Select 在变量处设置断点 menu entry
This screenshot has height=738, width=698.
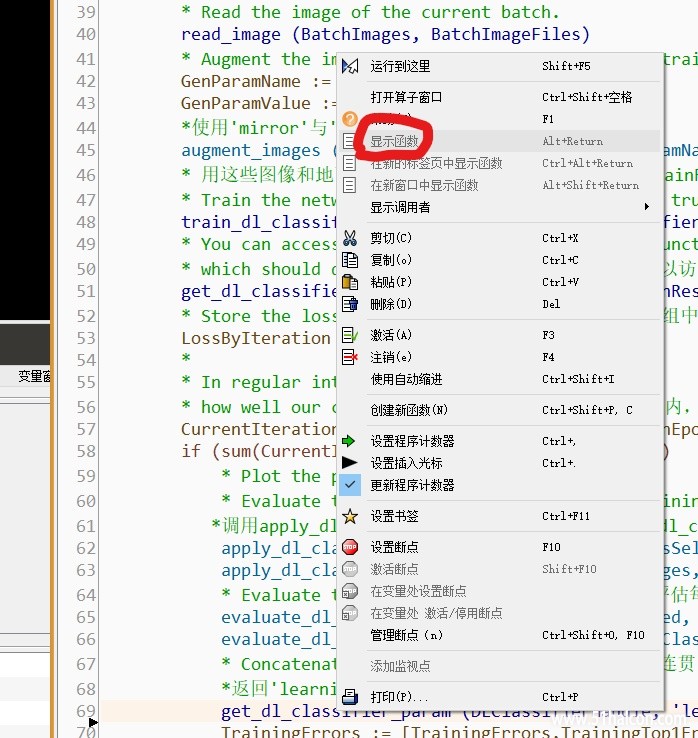tap(500, 591)
